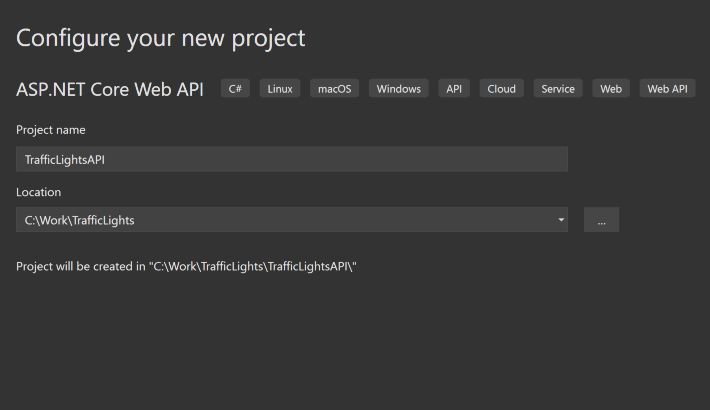This screenshot has height=410, width=710.
Task: Click the Service tag
Action: pyautogui.click(x=558, y=89)
